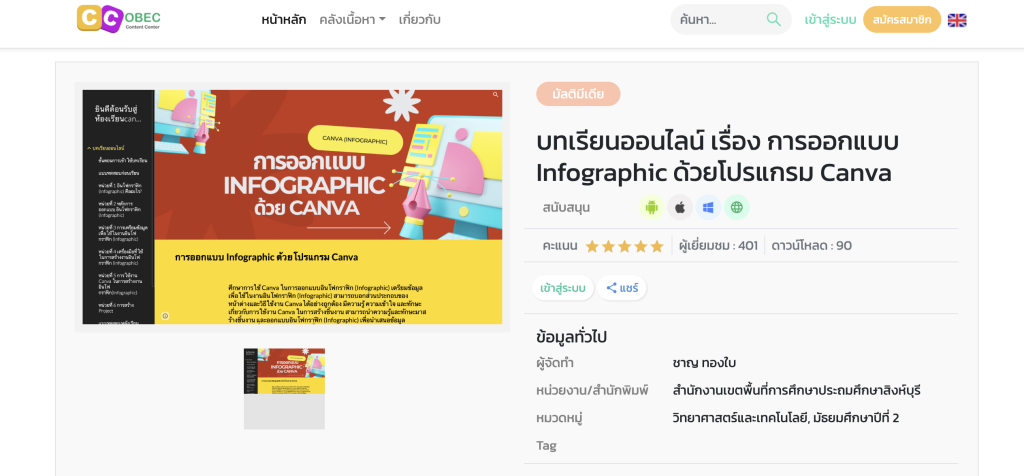Click the สมัครสมาชิก register button

pyautogui.click(x=902, y=20)
